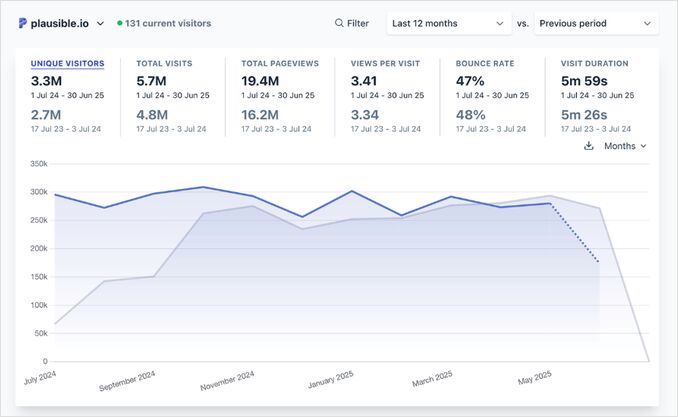Select the Unique Visitors metric tab
The width and height of the screenshot is (678, 417).
click(x=67, y=63)
